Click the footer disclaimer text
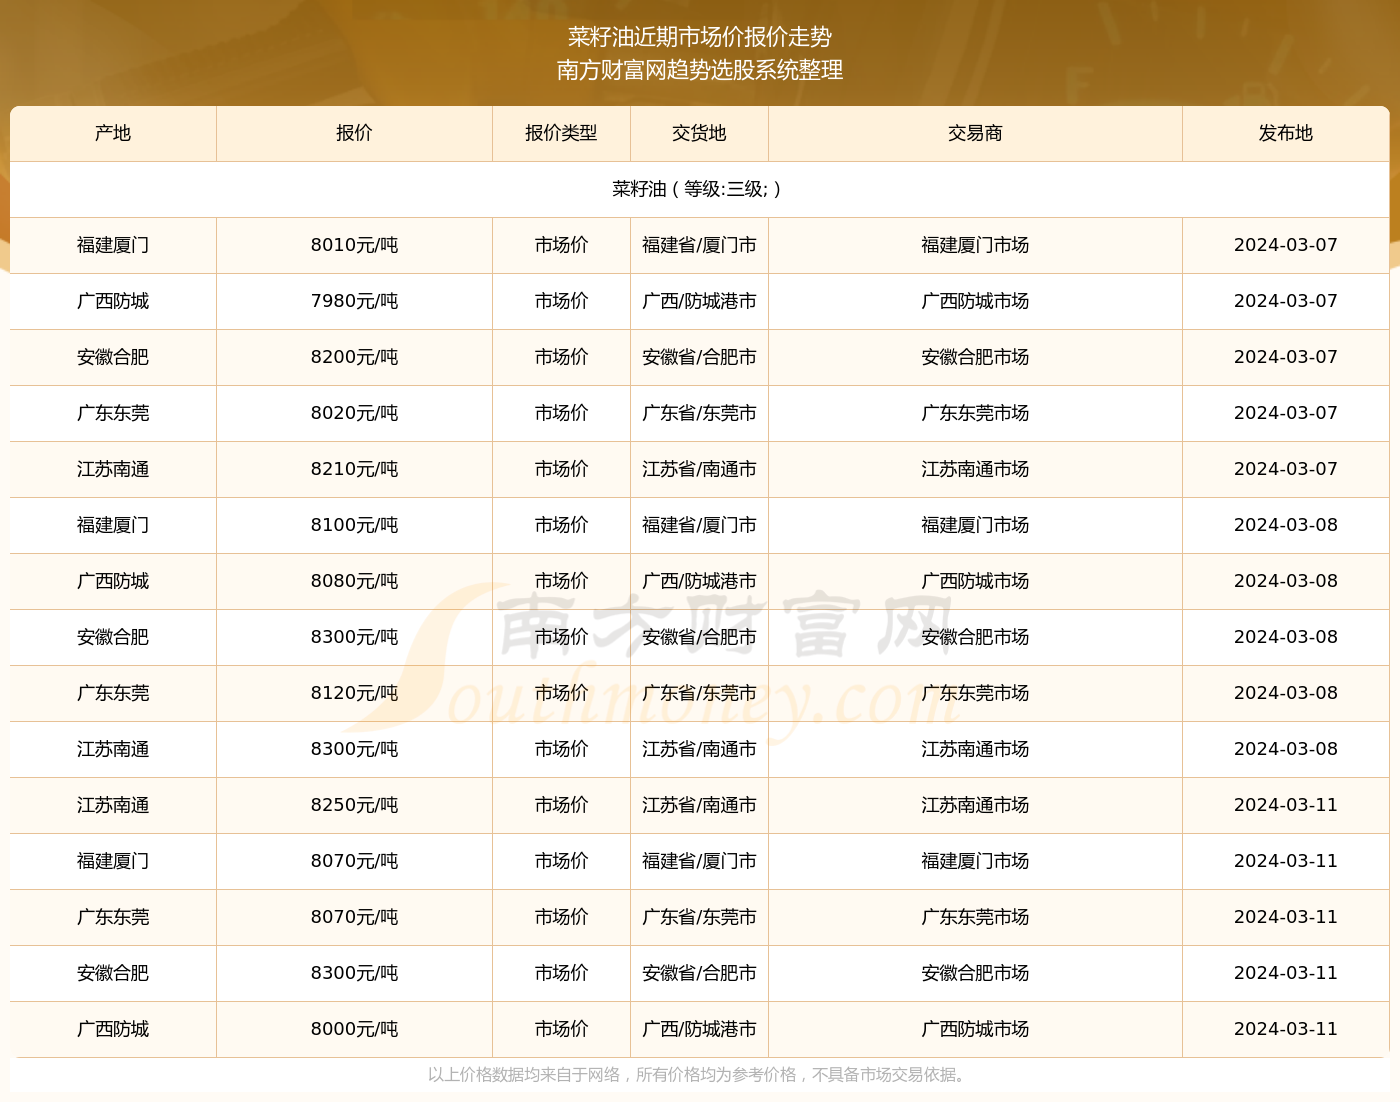The height and width of the screenshot is (1102, 1400). tap(699, 1075)
